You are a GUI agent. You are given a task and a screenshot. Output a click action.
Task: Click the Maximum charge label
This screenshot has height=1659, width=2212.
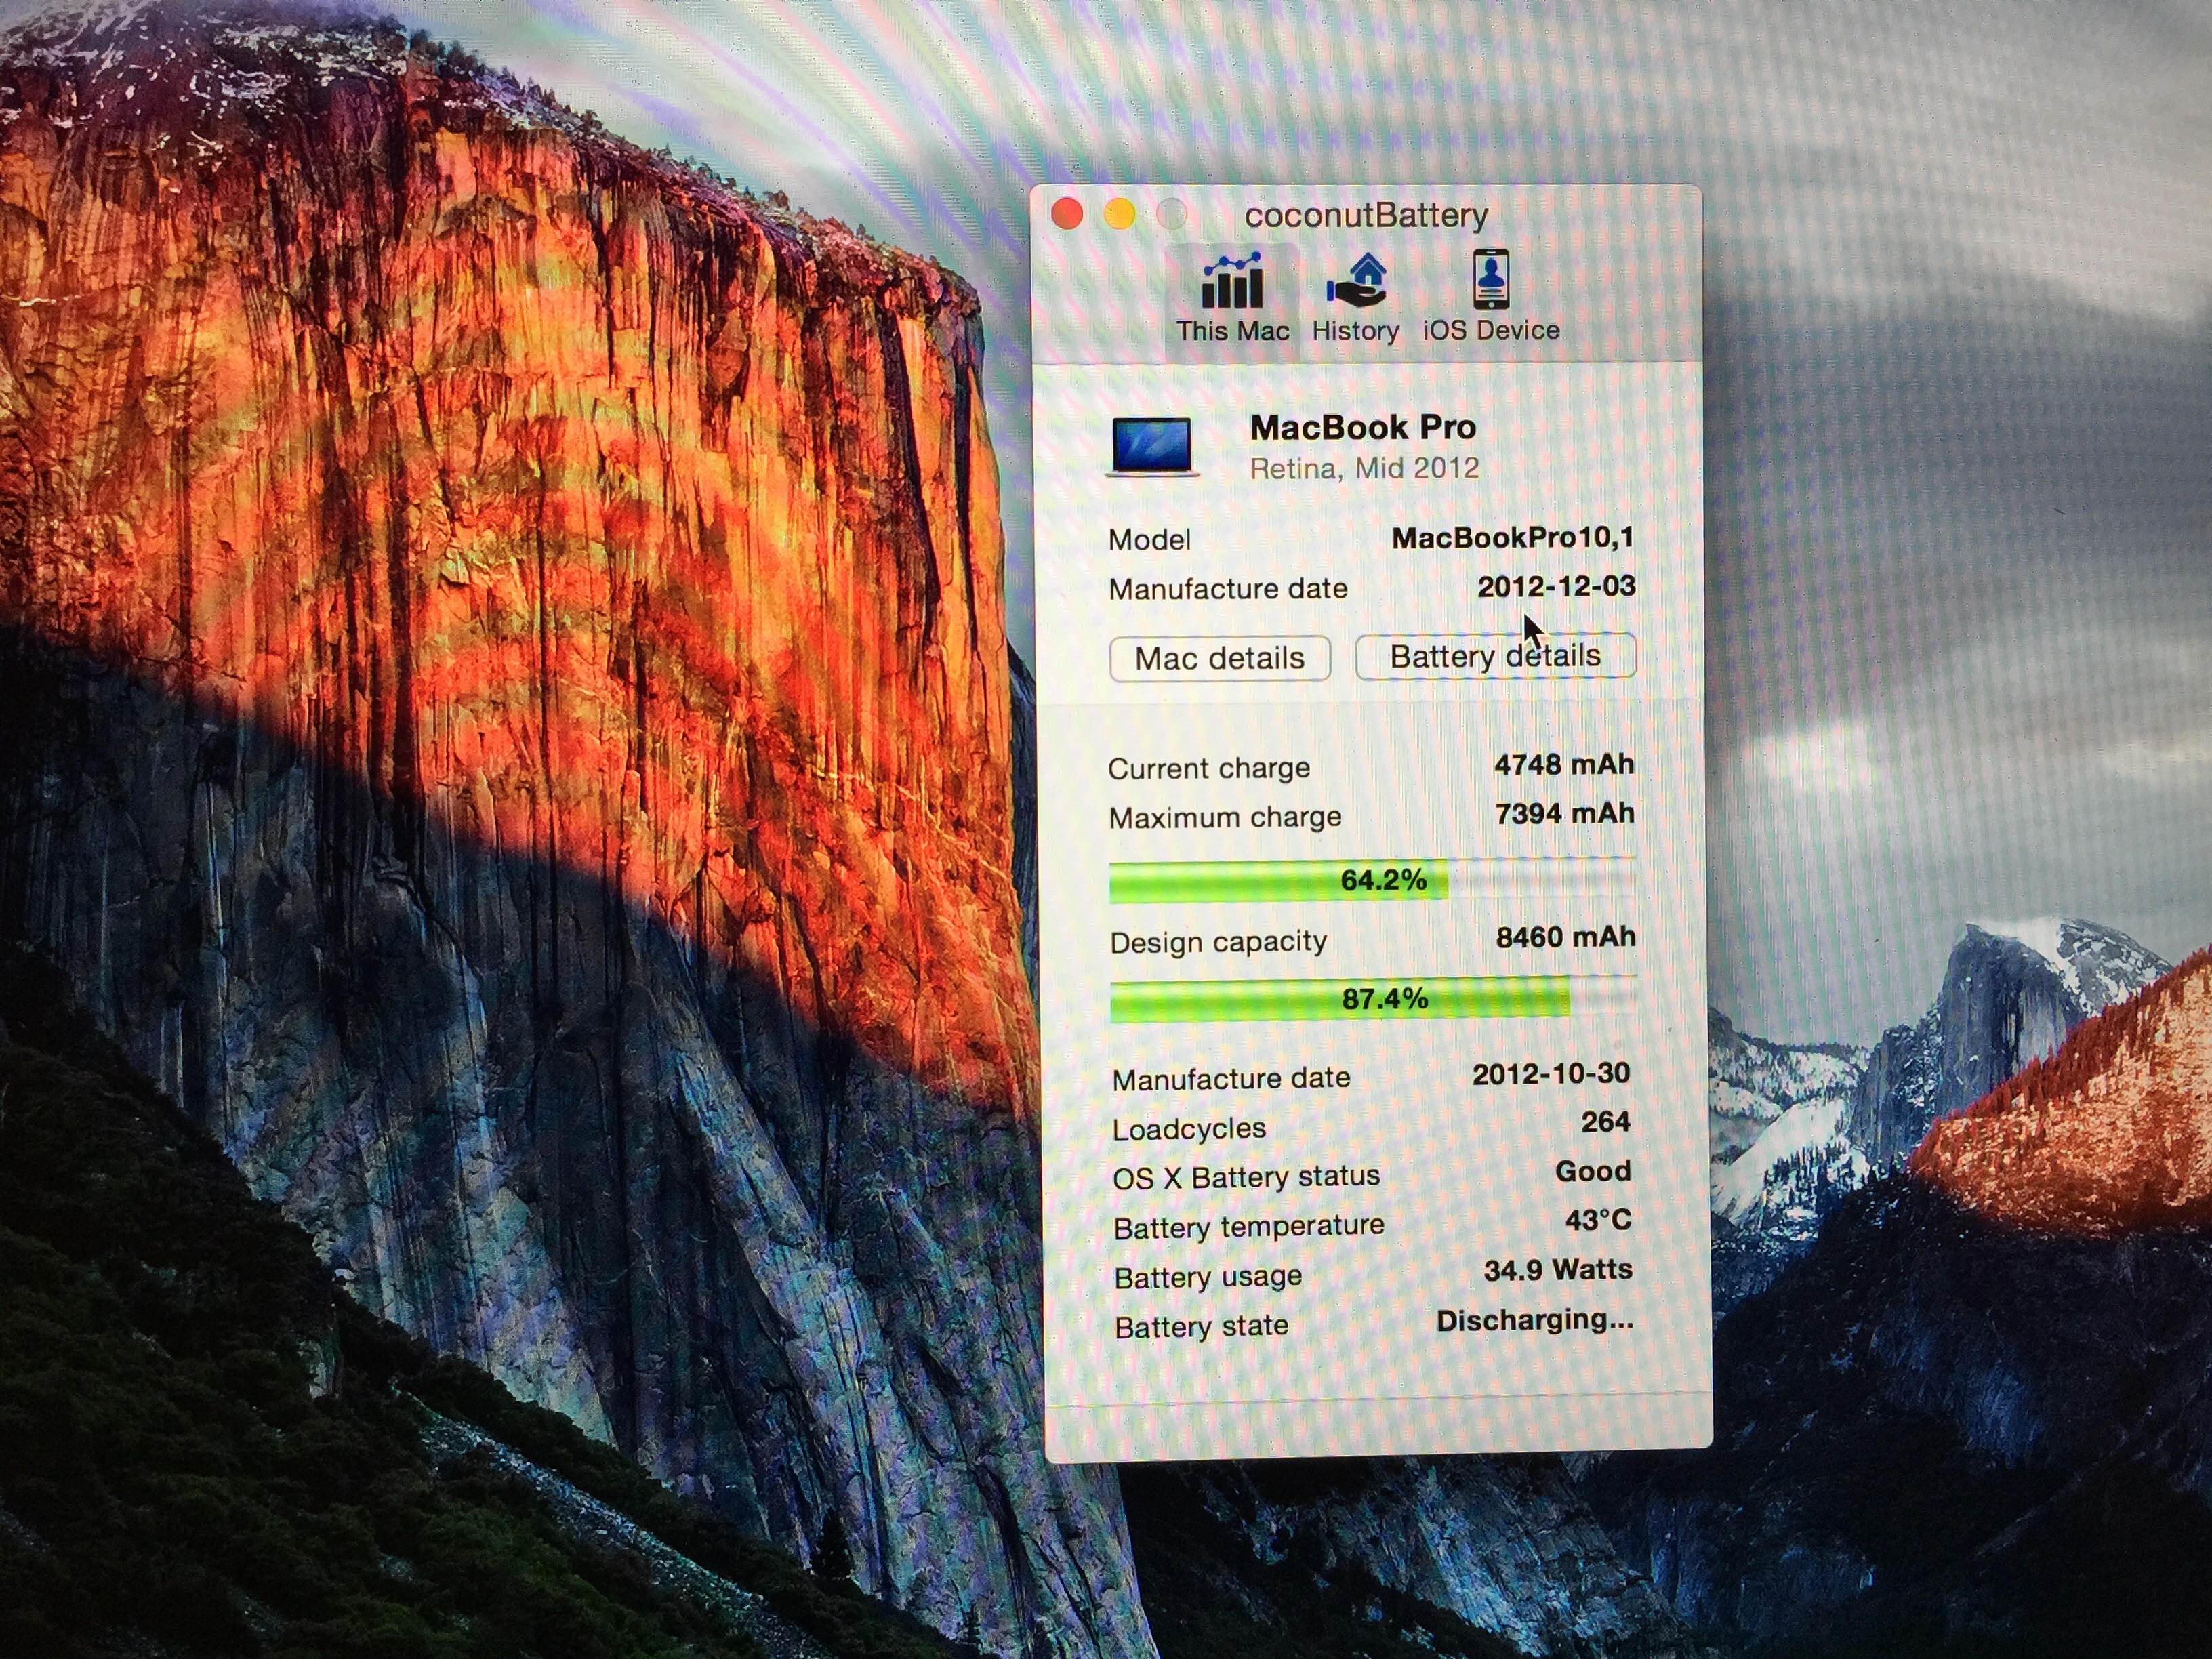coord(1225,818)
